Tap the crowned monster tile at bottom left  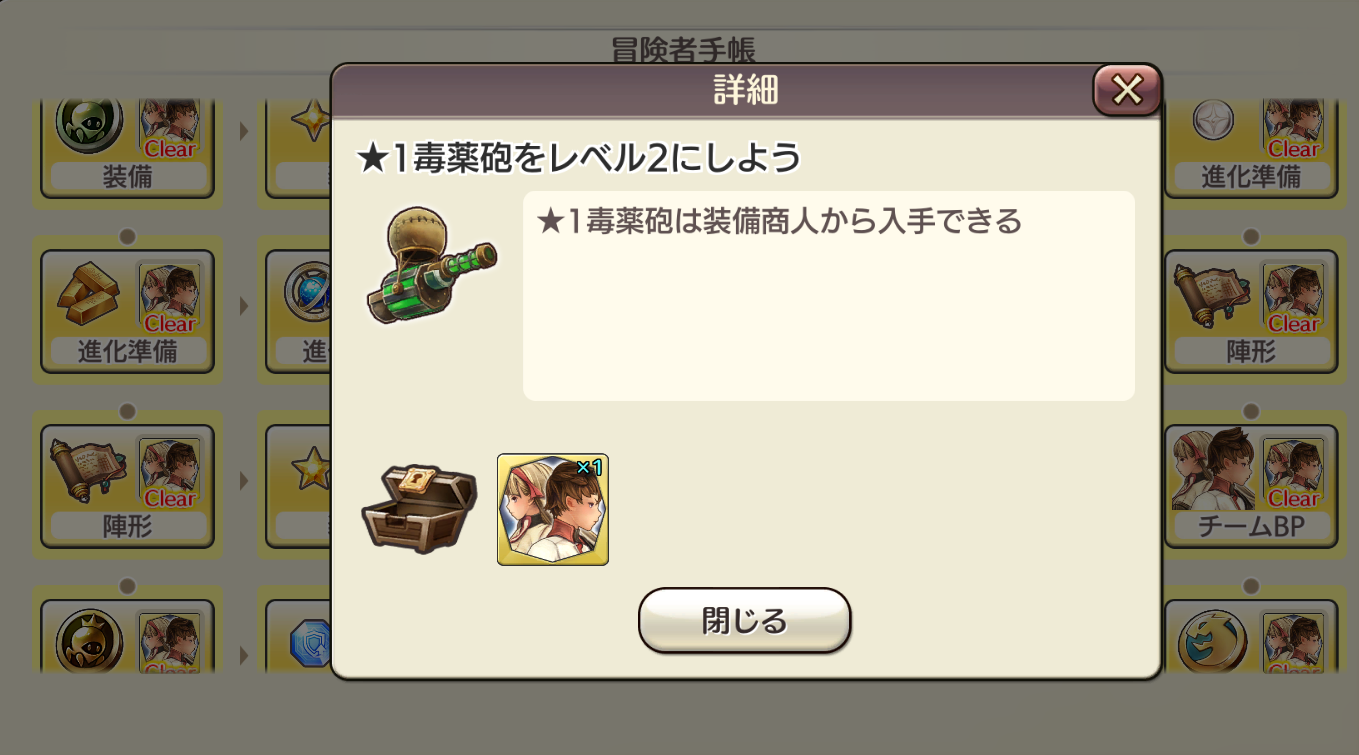[127, 636]
